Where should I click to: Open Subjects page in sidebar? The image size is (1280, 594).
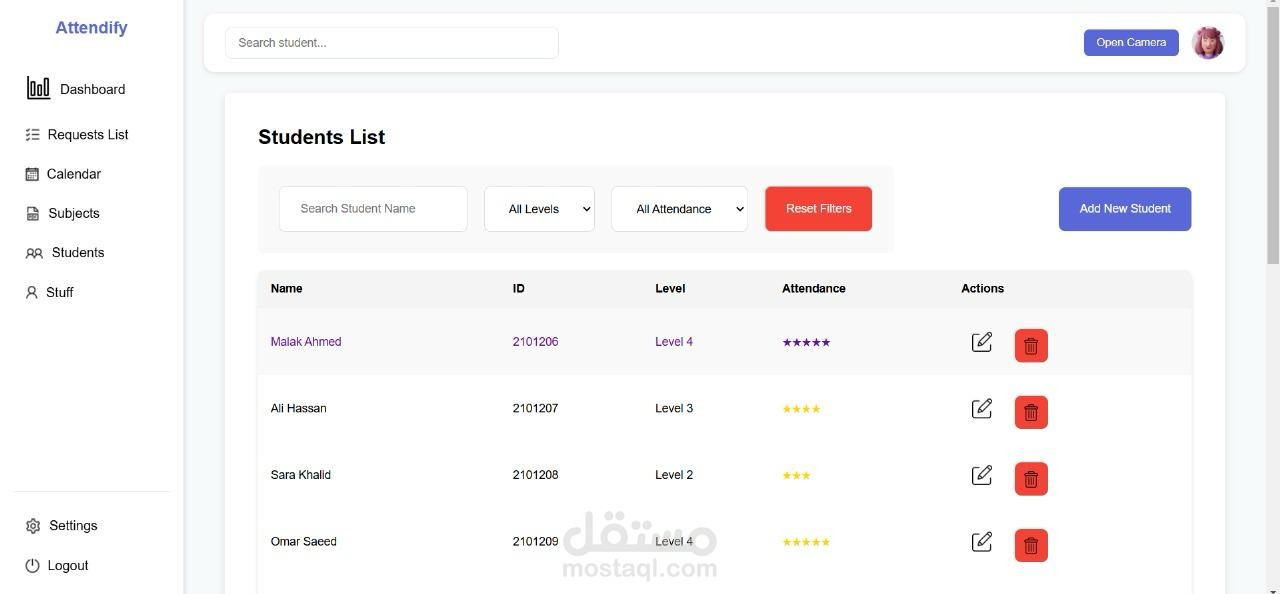click(x=74, y=213)
